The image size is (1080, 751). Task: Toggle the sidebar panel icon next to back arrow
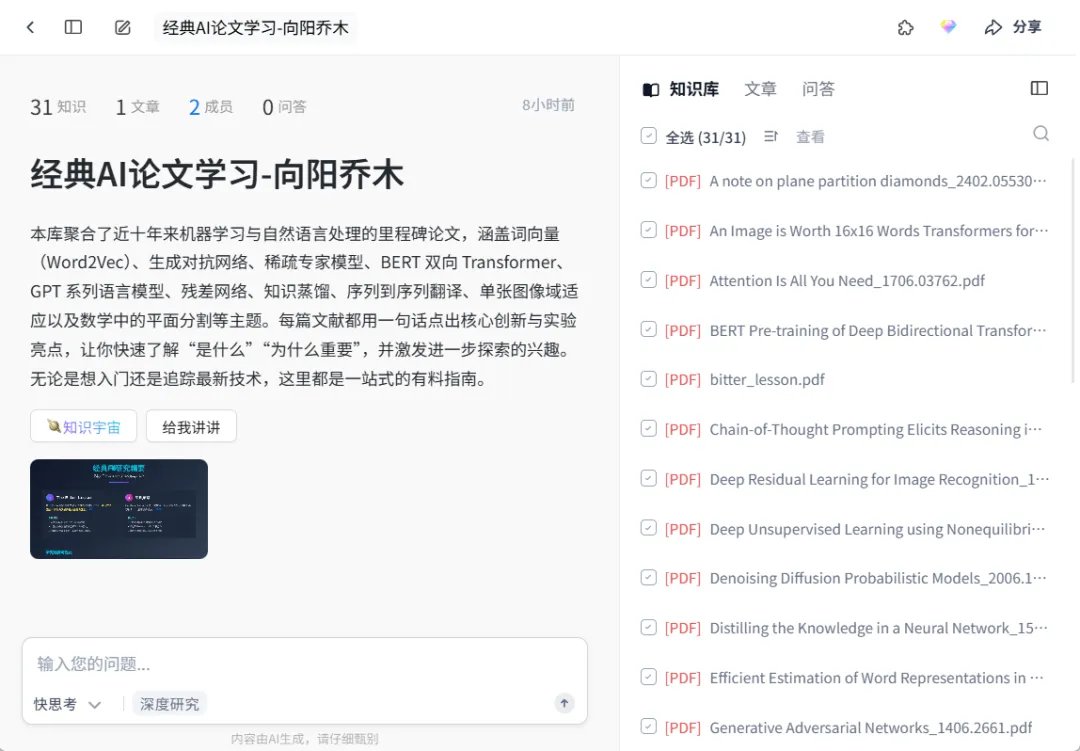[x=73, y=27]
